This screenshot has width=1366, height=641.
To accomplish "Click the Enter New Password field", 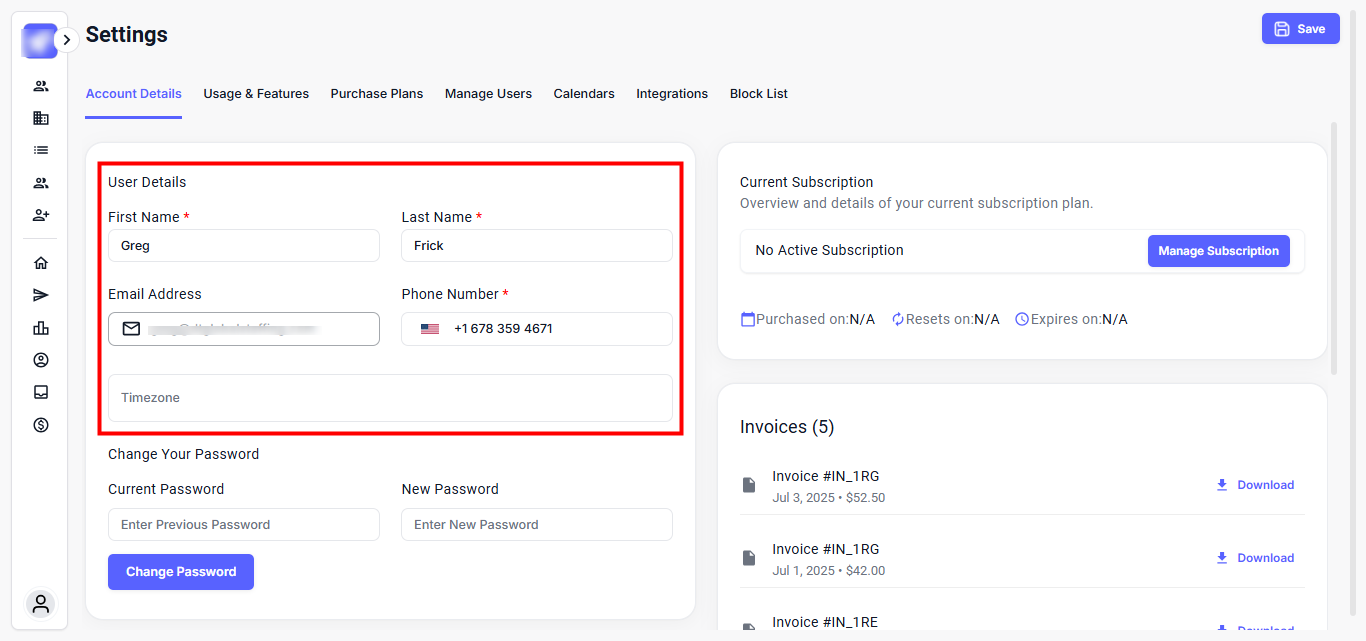I will 536,525.
